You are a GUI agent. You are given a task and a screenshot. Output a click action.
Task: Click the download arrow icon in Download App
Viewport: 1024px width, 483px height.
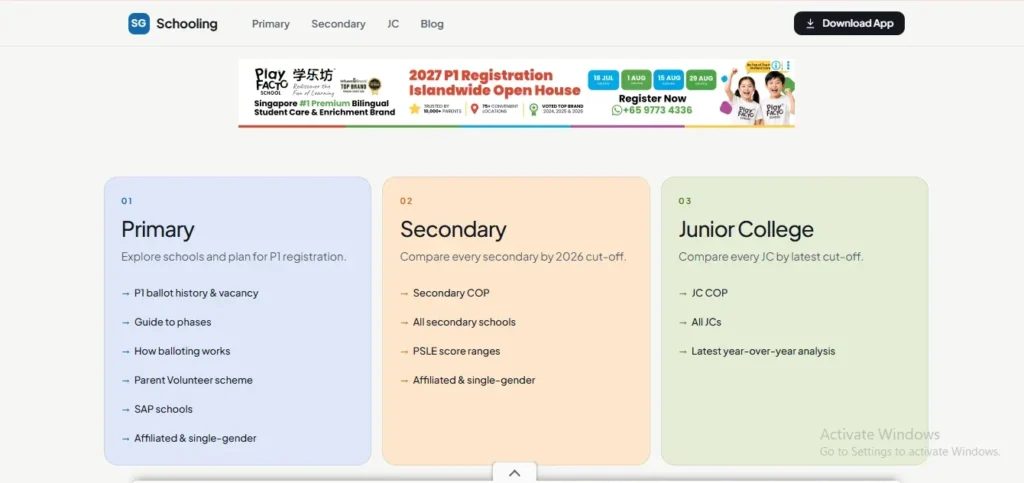(810, 23)
